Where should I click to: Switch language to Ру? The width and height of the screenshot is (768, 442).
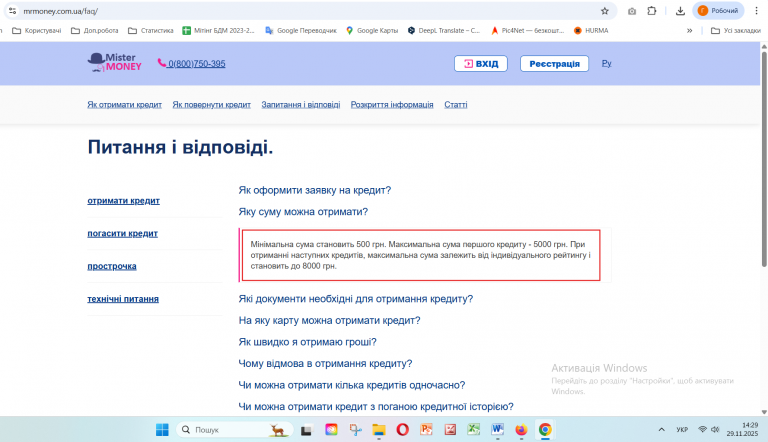coord(606,63)
